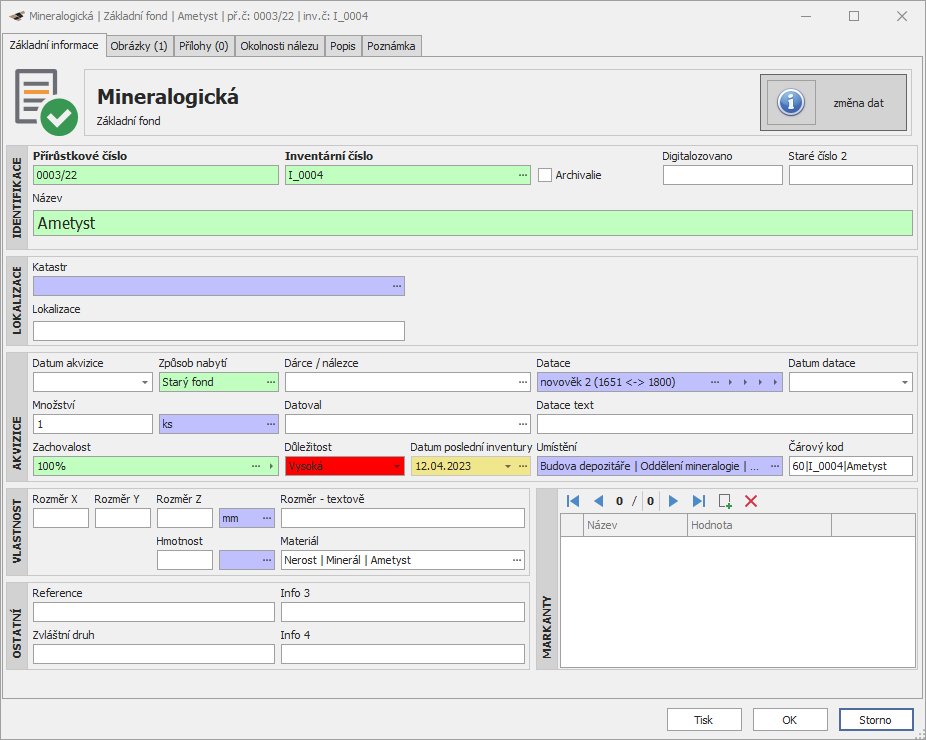Click the Digitalozovano input field
Screen dimensions: 926x740
point(722,175)
